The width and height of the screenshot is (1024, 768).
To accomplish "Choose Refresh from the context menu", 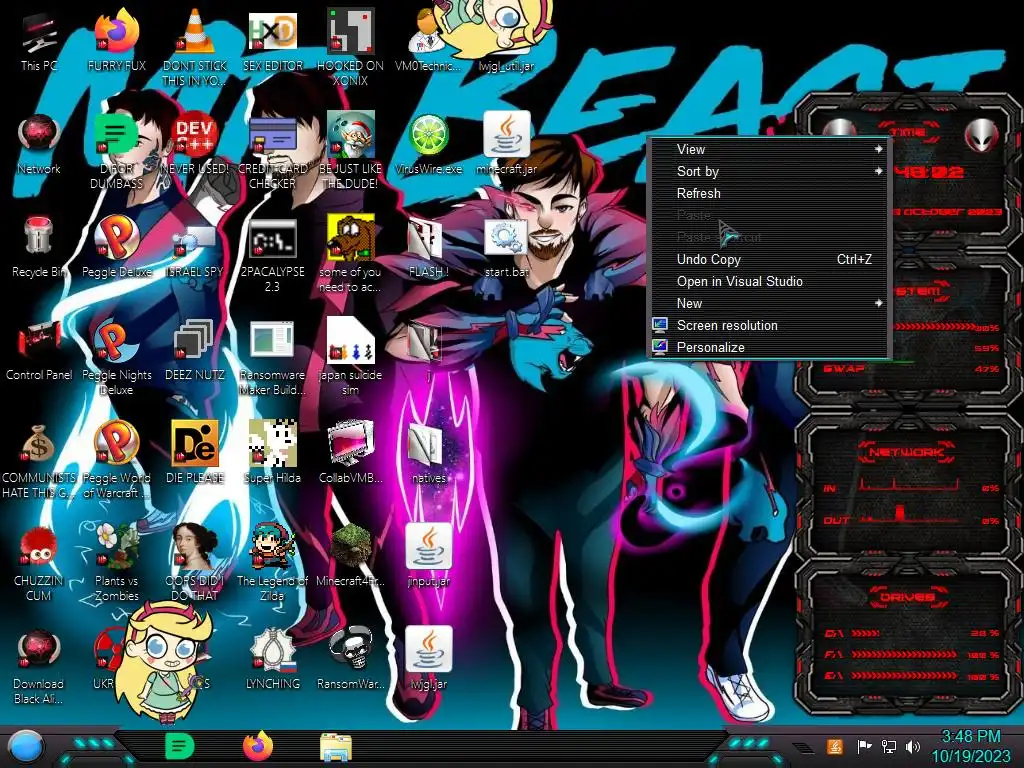I will [x=770, y=193].
